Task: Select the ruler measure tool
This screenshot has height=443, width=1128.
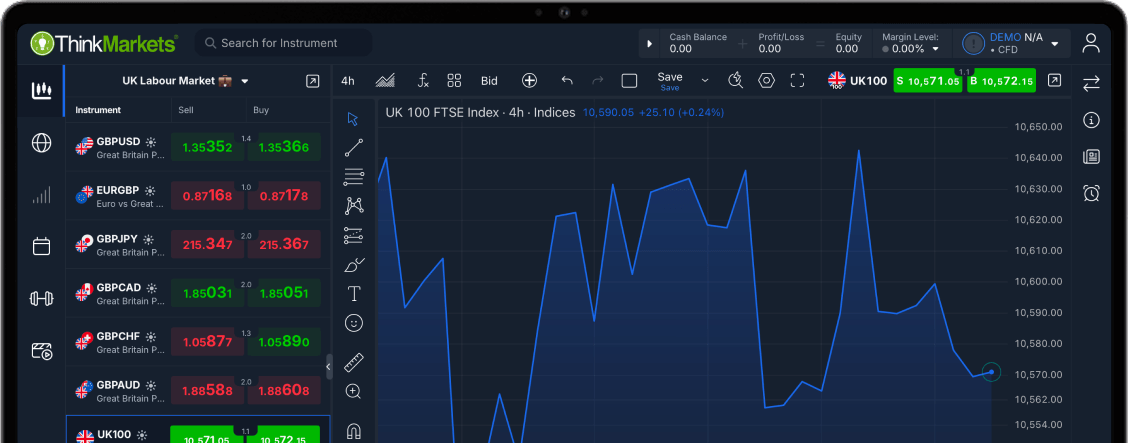Action: coord(353,362)
